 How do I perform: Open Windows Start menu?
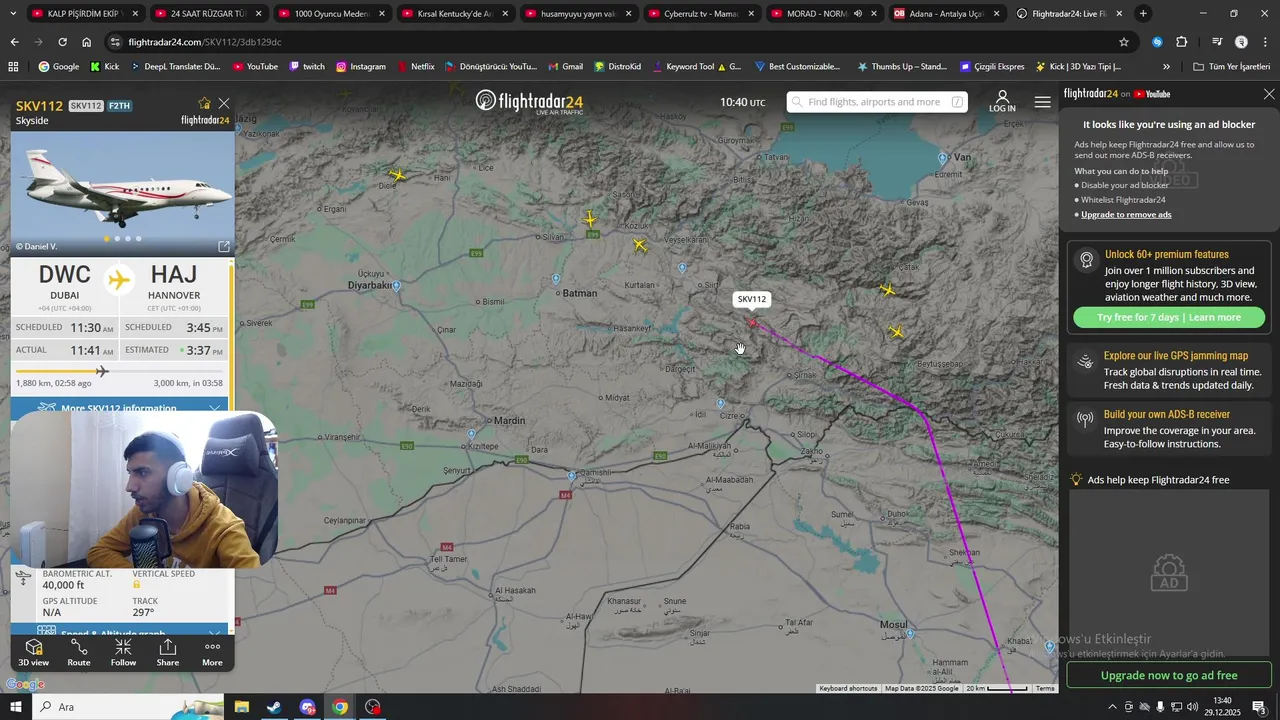click(16, 707)
